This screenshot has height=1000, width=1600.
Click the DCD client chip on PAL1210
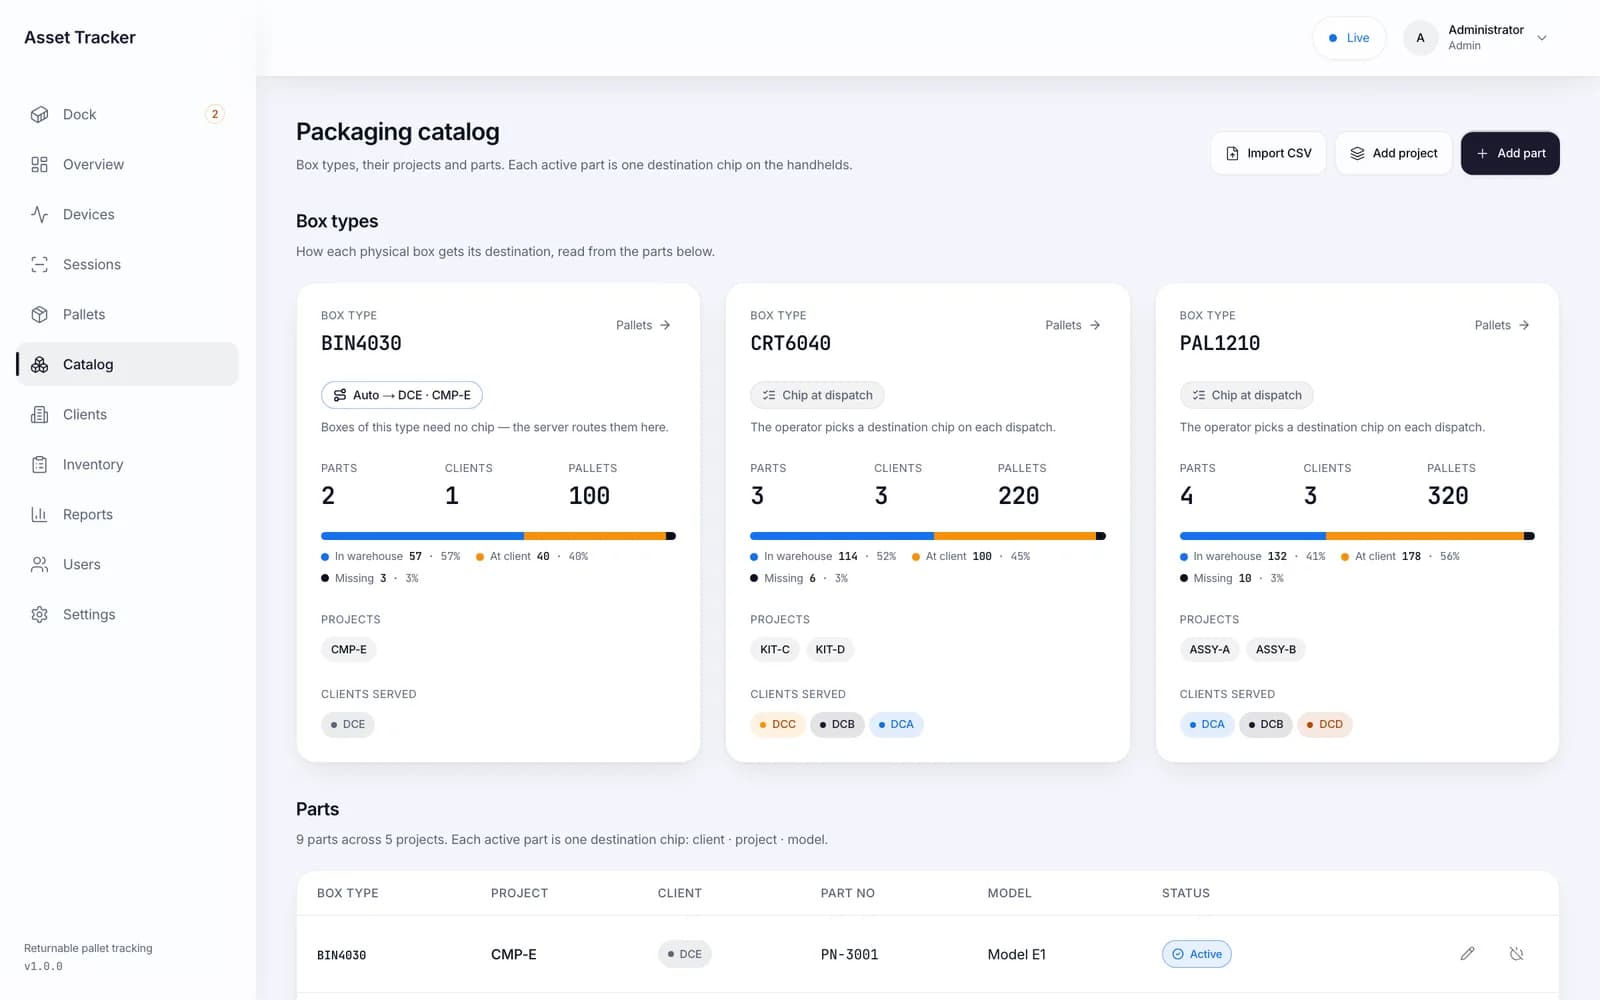[x=1325, y=724]
